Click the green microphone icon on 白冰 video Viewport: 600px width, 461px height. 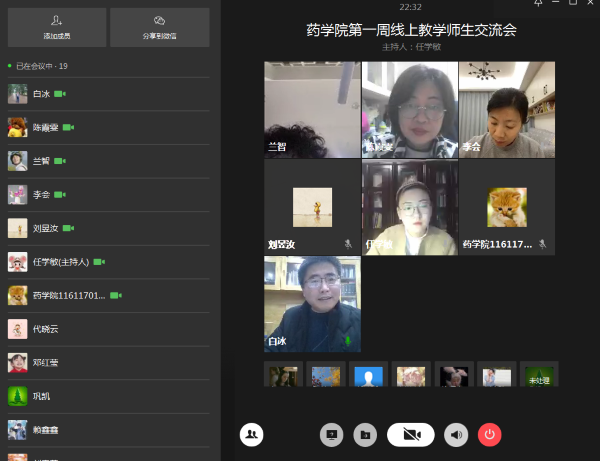348,341
